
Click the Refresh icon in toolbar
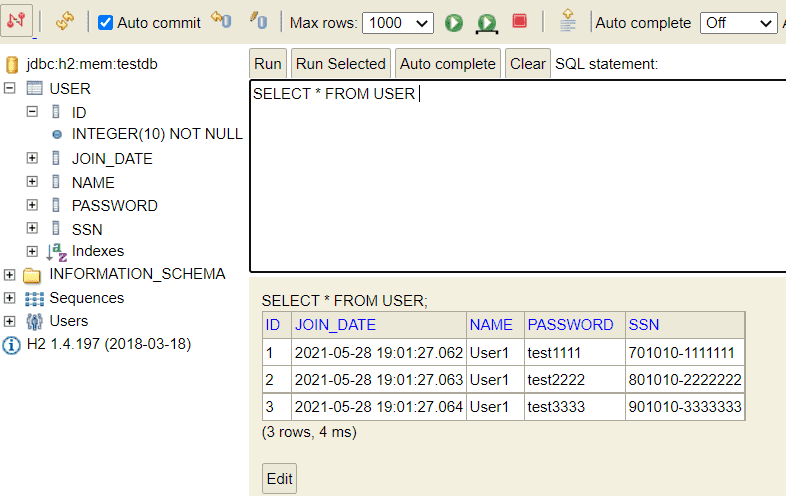tap(65, 22)
